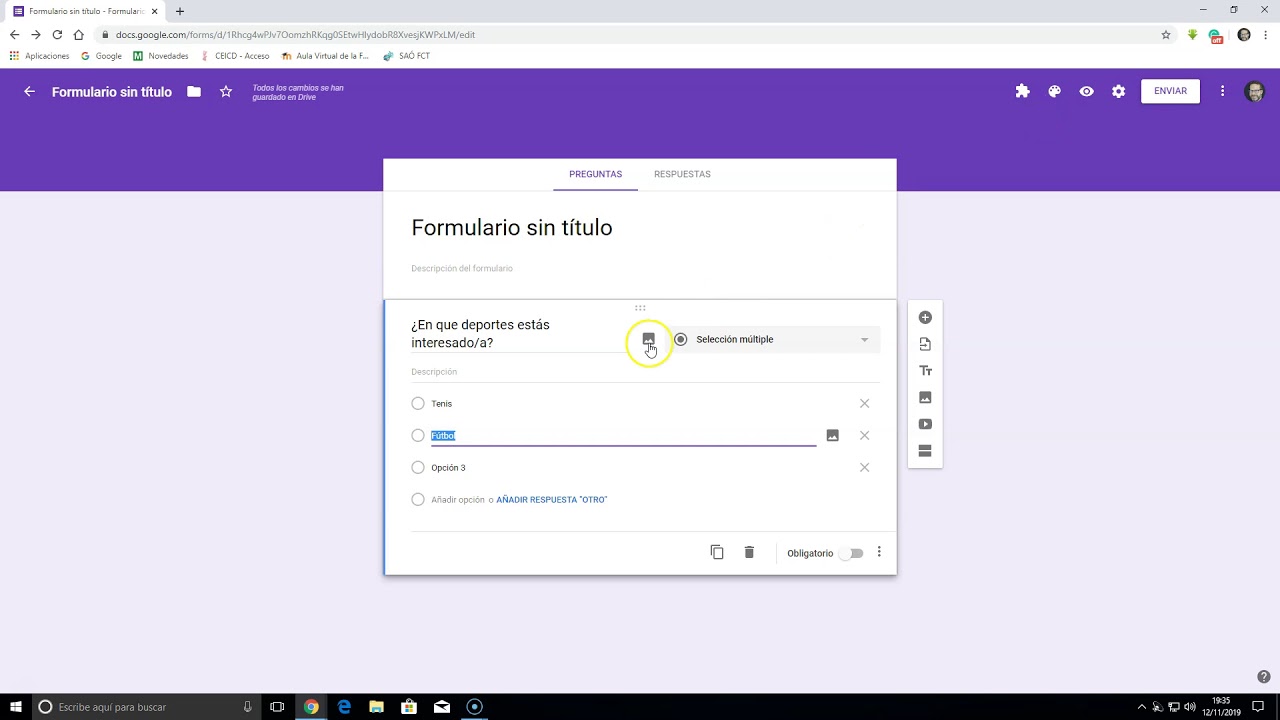
Task: Edit the form title Formulario sin título
Action: (512, 228)
